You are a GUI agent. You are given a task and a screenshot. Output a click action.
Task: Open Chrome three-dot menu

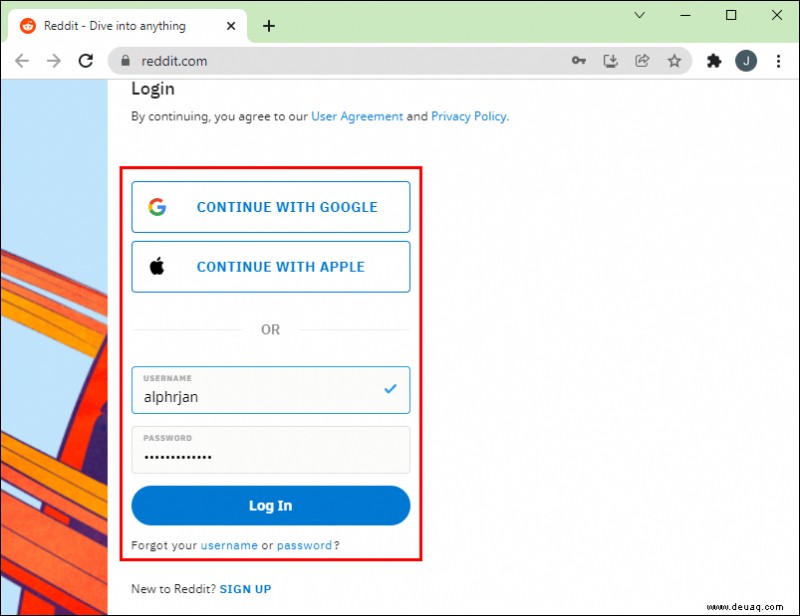(x=778, y=61)
